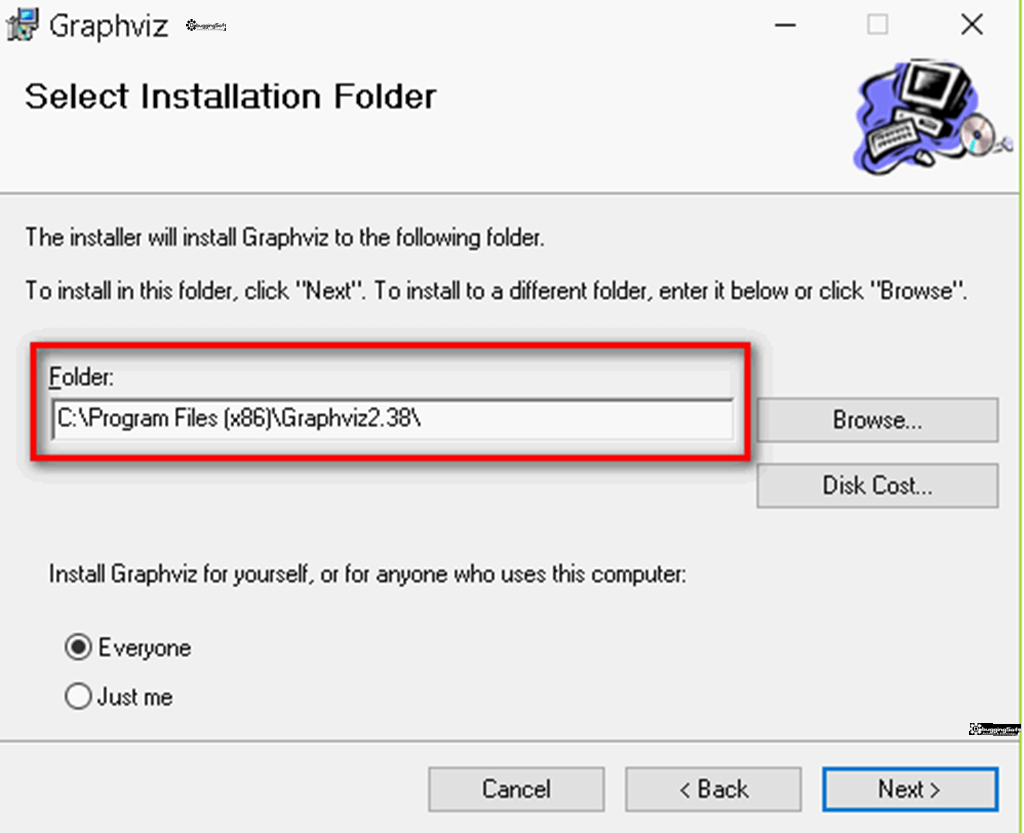
Task: Open the Browse folder dialog
Action: coord(877,420)
